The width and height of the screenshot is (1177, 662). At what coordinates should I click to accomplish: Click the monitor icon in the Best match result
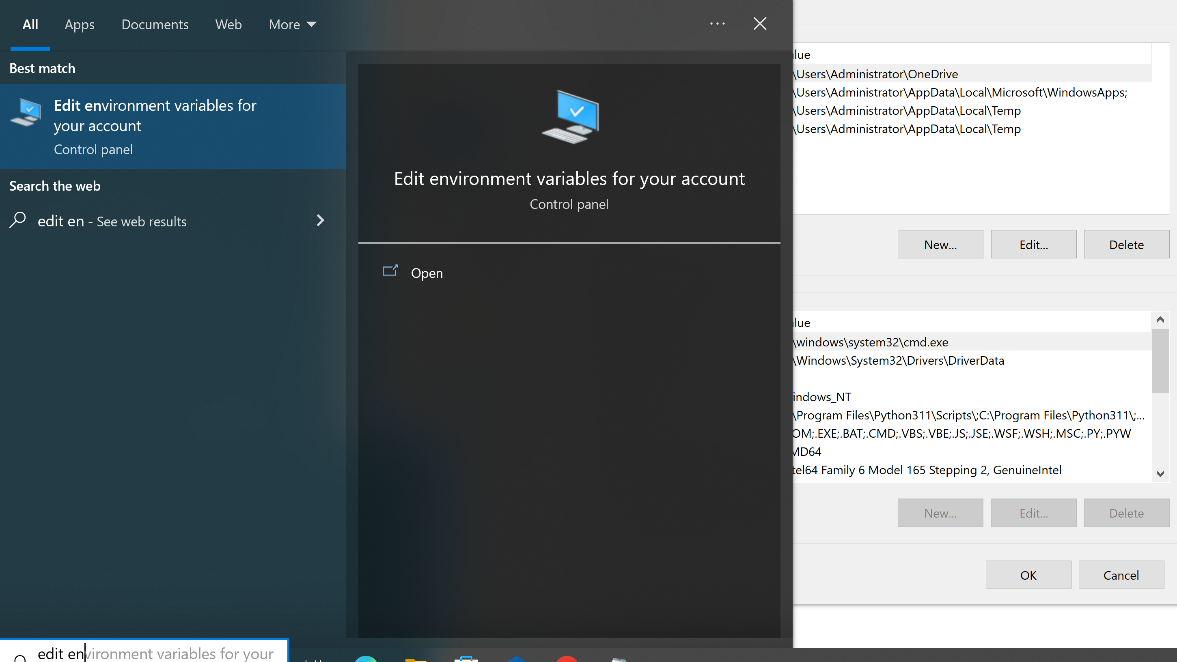pos(26,112)
